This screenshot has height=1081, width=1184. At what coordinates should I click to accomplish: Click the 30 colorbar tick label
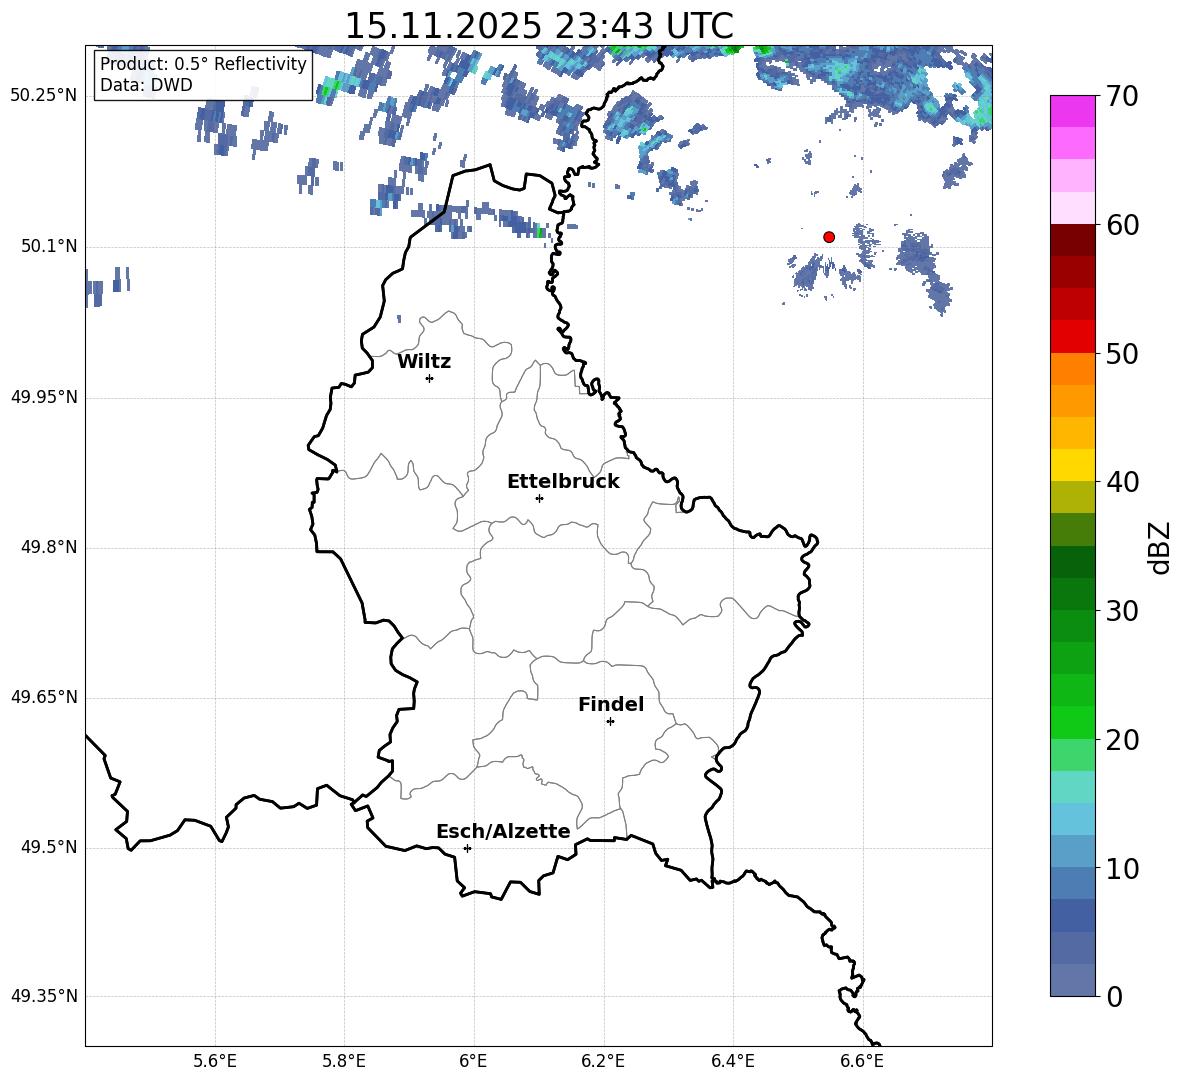pos(1122,610)
